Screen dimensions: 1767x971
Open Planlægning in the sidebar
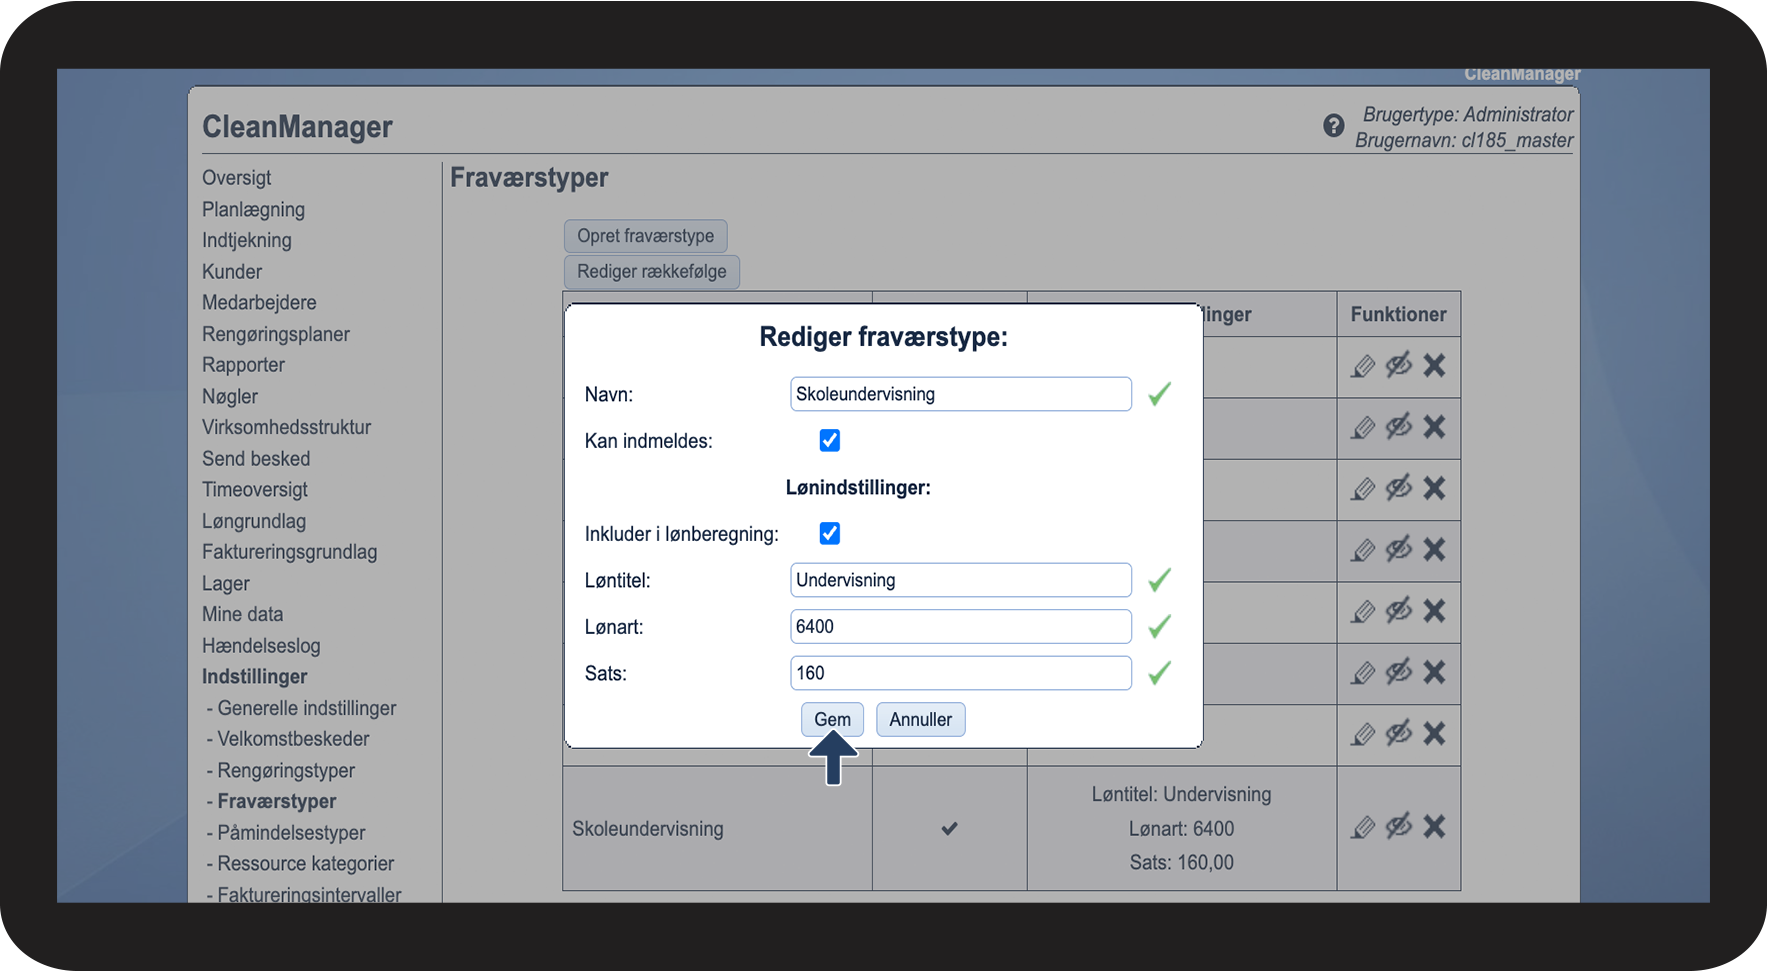pos(253,210)
